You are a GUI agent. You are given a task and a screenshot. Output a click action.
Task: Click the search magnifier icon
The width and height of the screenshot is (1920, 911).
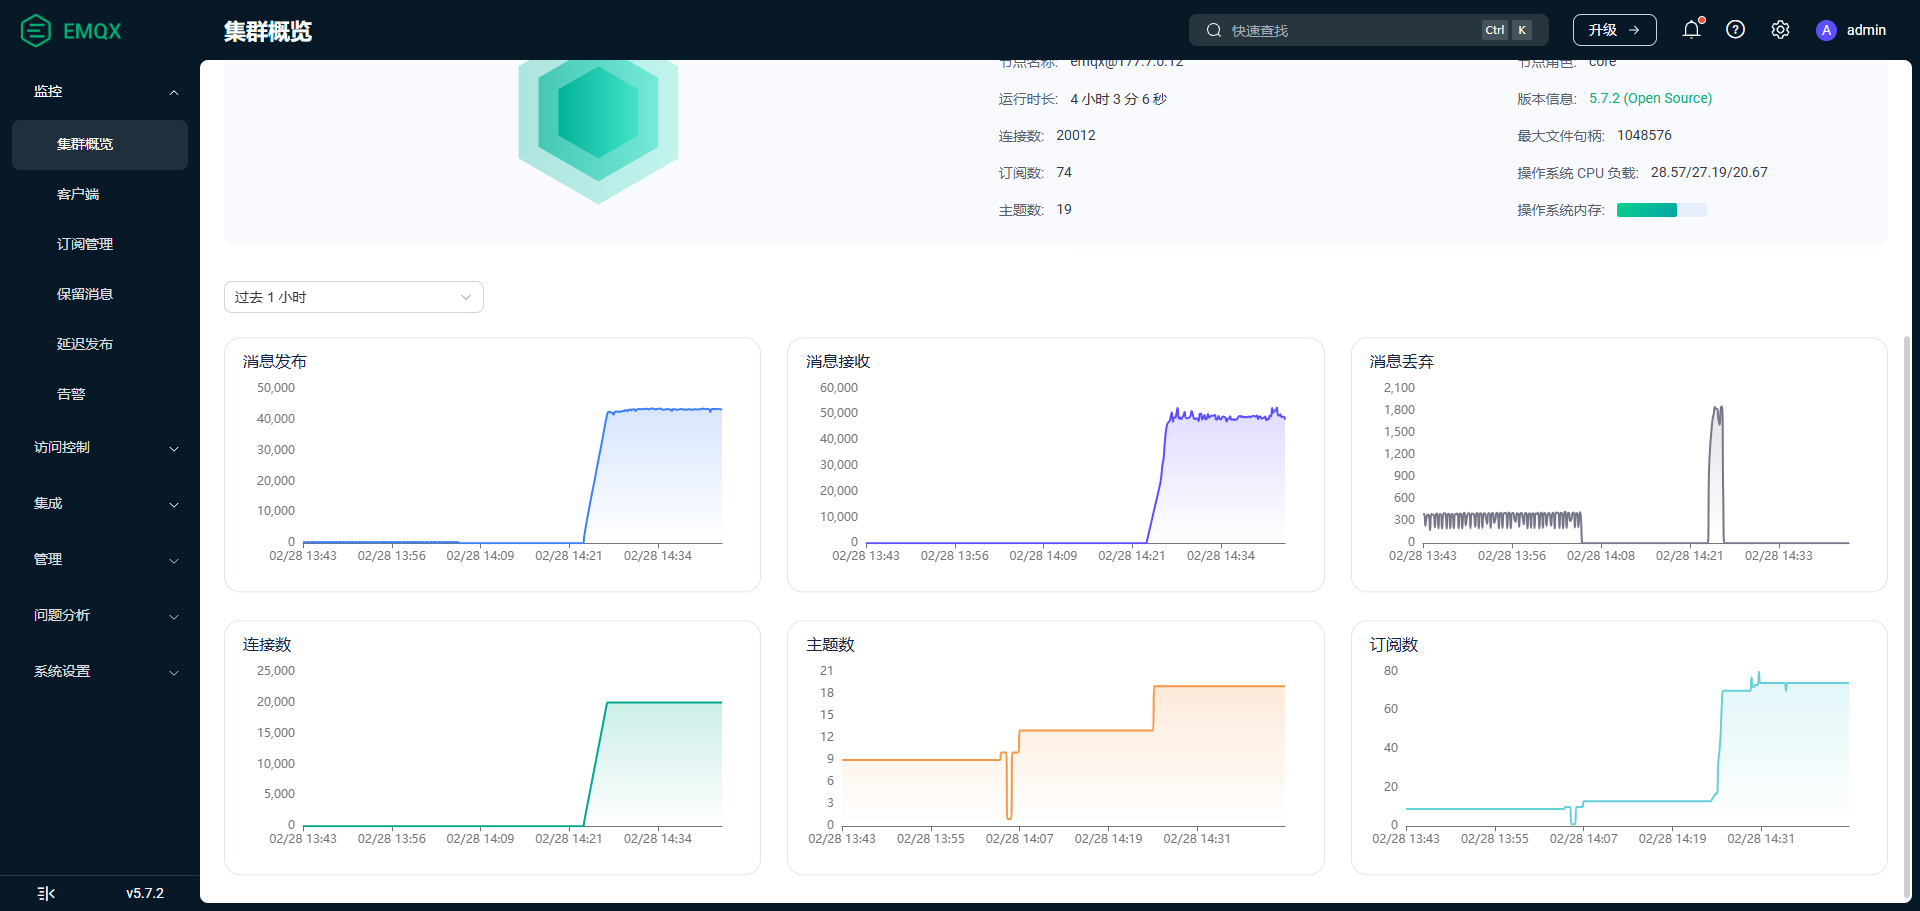pos(1213,30)
